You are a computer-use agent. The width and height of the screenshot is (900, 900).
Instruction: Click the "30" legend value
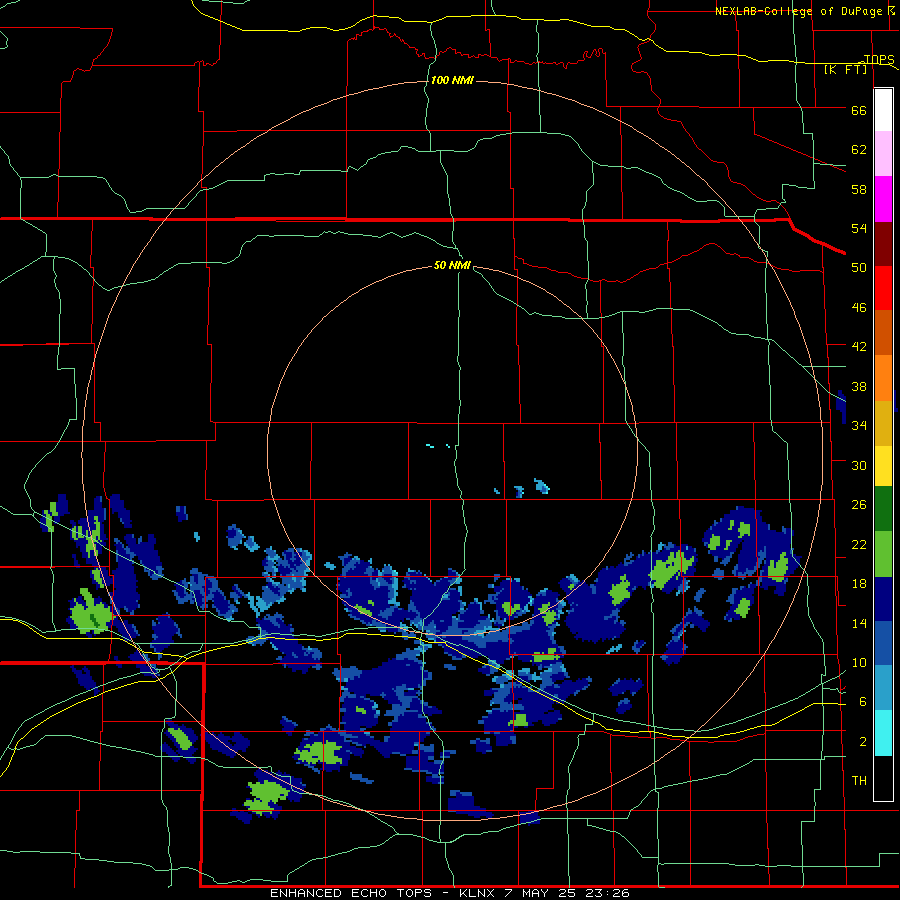[859, 465]
